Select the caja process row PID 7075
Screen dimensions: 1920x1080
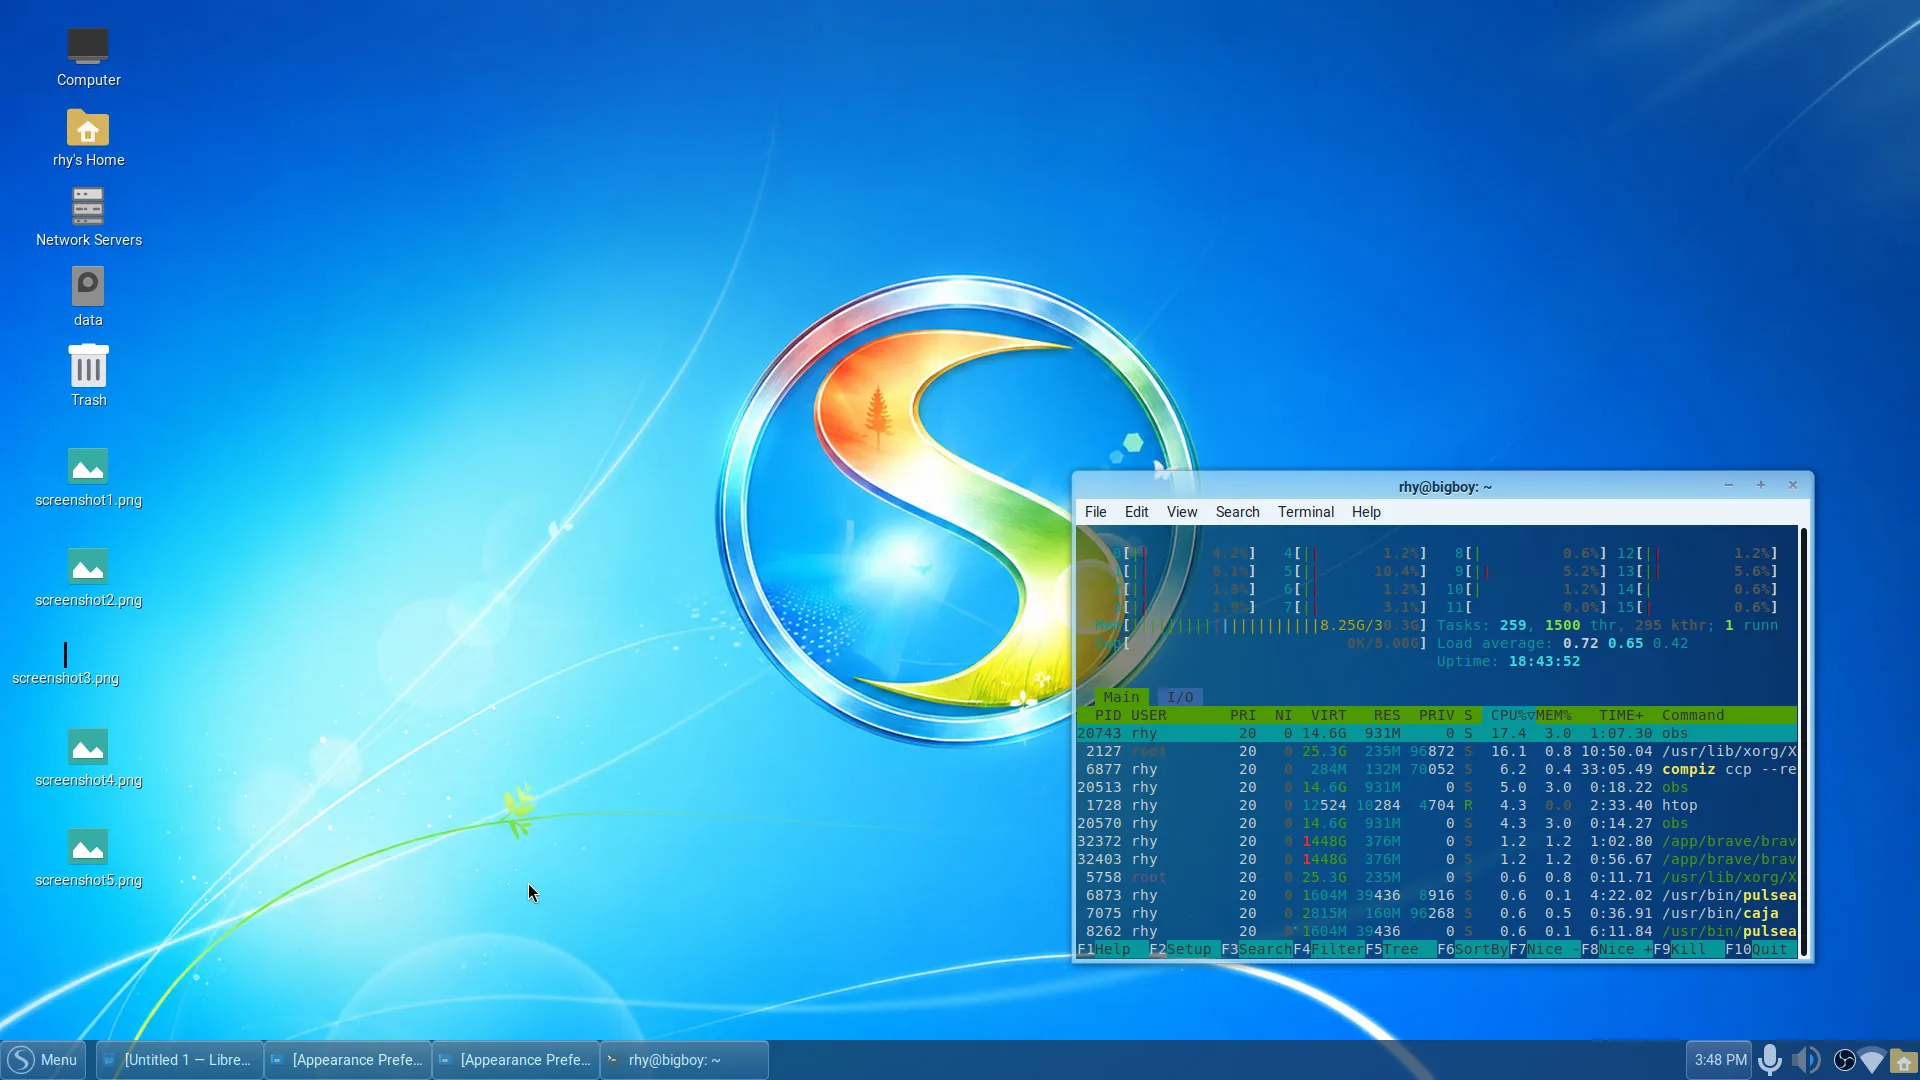(x=1436, y=913)
